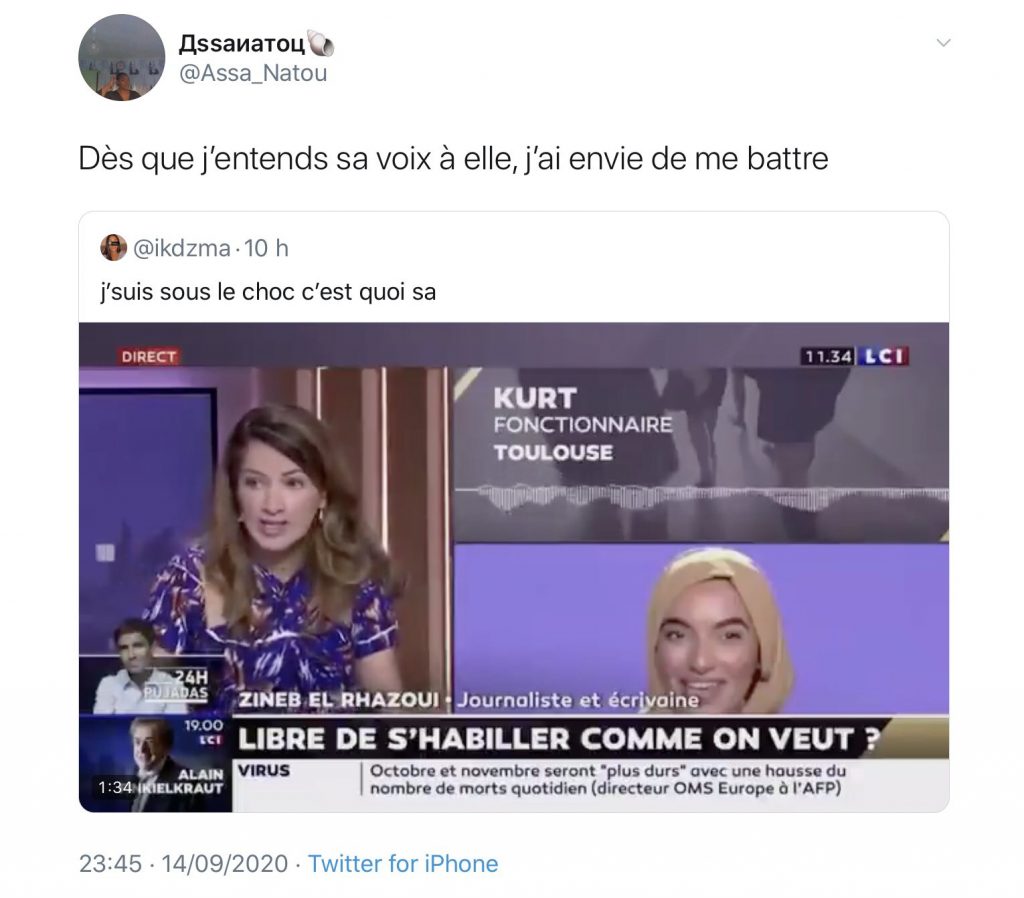Click the main tweet text

pyautogui.click(x=453, y=159)
